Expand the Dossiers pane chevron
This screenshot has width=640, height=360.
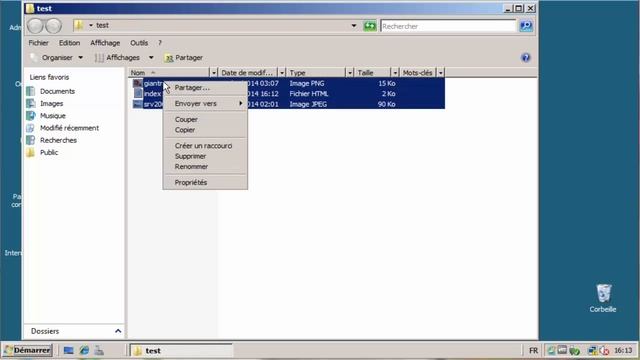click(x=118, y=331)
